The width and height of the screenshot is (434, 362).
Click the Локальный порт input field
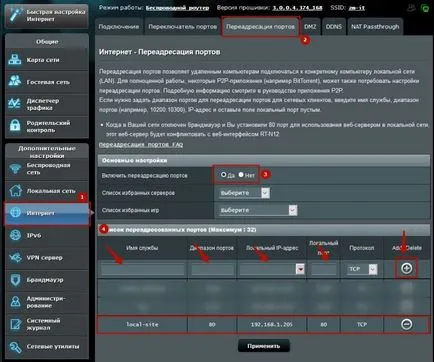coord(324,269)
